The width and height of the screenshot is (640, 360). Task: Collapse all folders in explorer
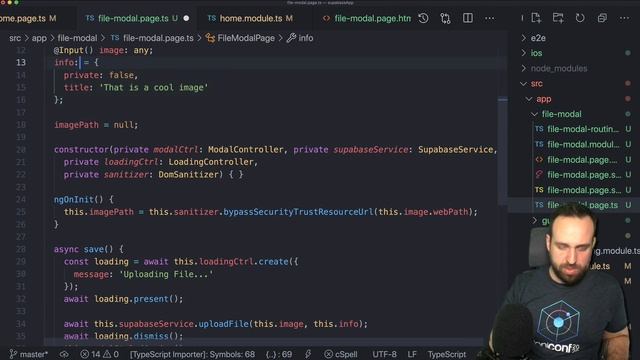tap(602, 18)
